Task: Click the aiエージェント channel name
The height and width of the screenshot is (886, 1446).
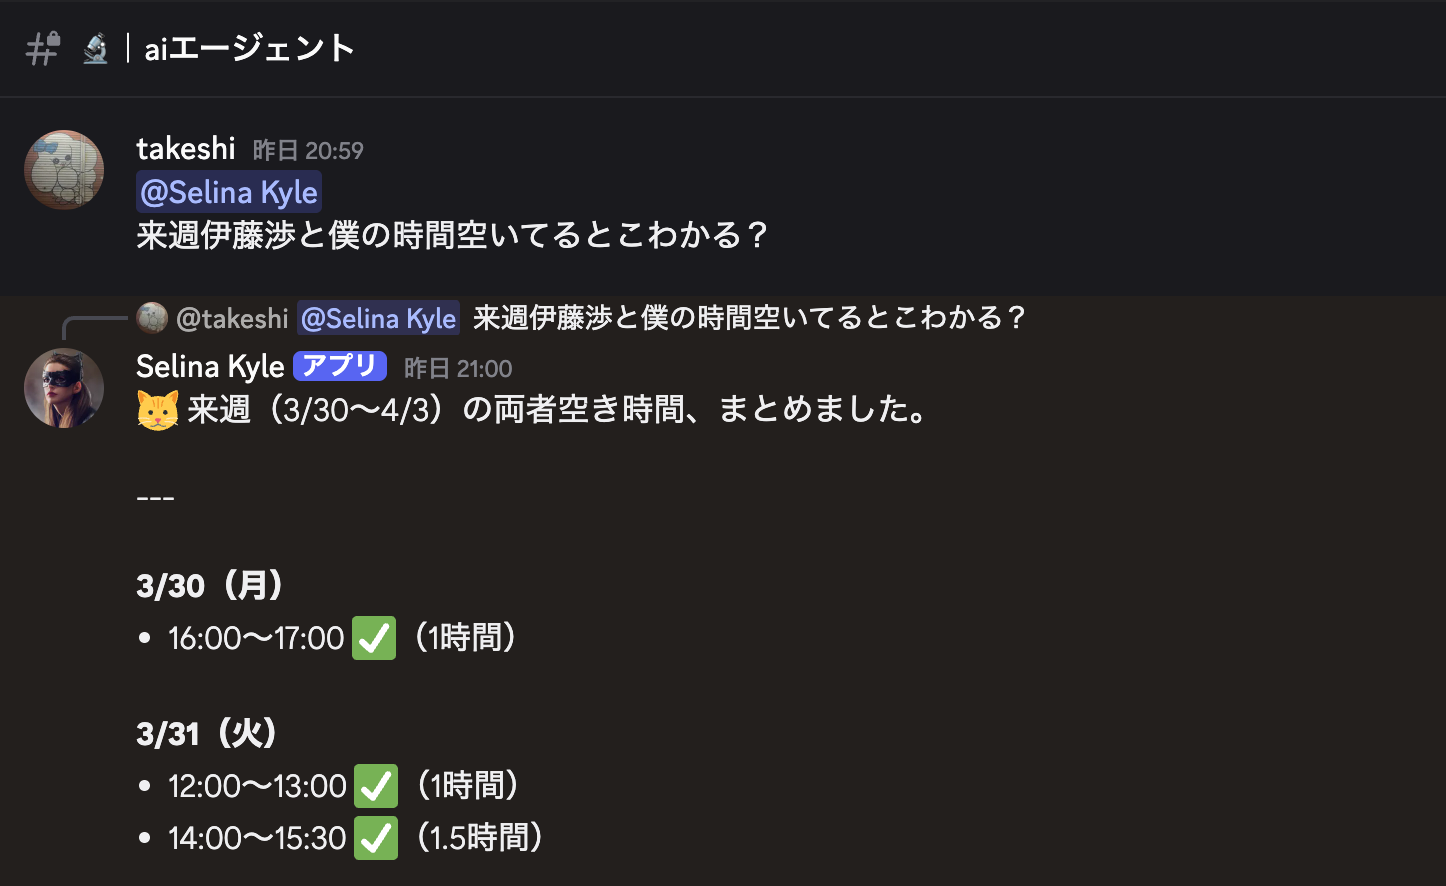Action: [249, 48]
